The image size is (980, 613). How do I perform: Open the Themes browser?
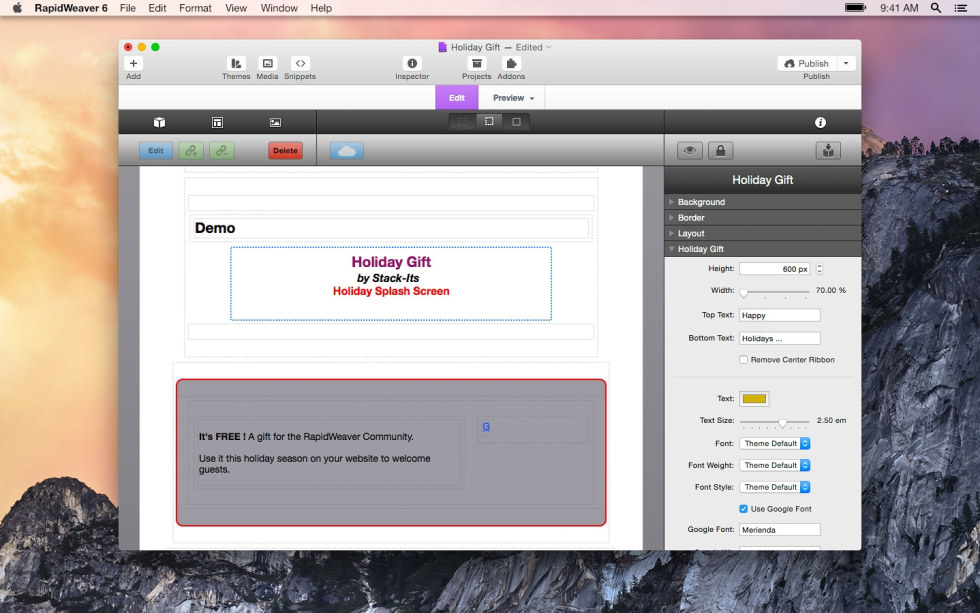[236, 63]
